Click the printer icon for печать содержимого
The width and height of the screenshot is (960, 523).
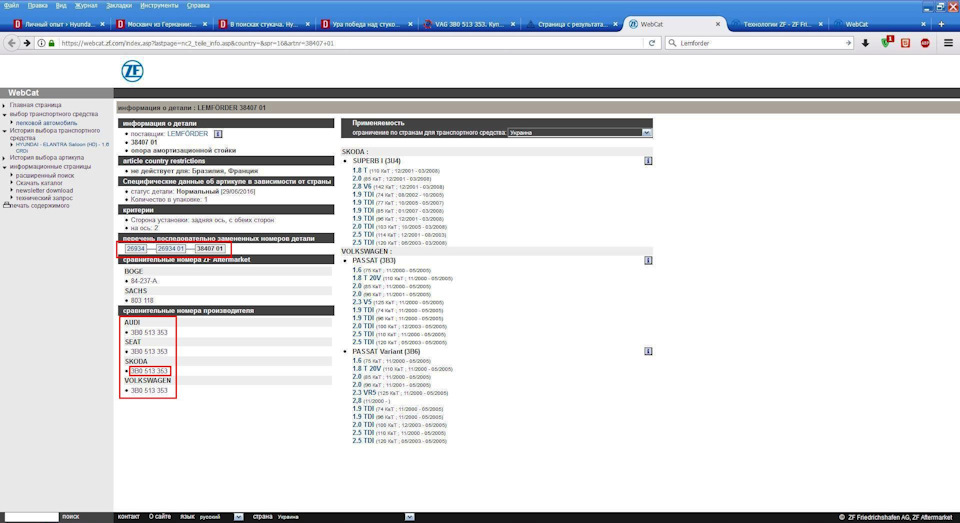(x=7, y=205)
